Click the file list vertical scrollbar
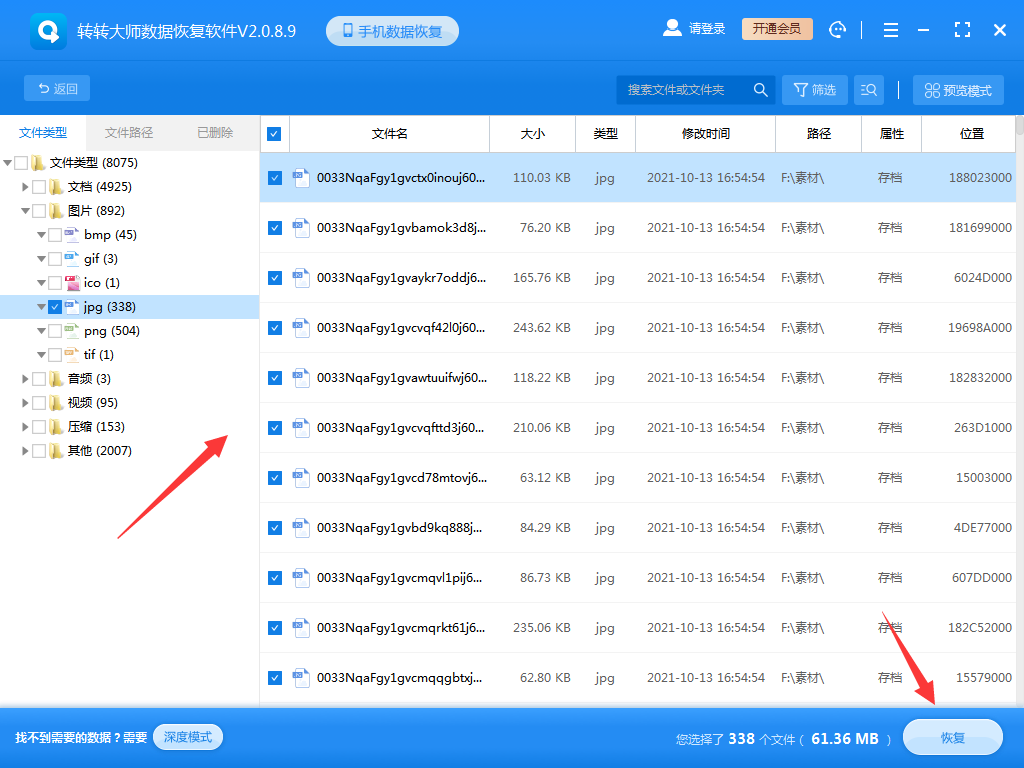The image size is (1024, 768). 1019,400
